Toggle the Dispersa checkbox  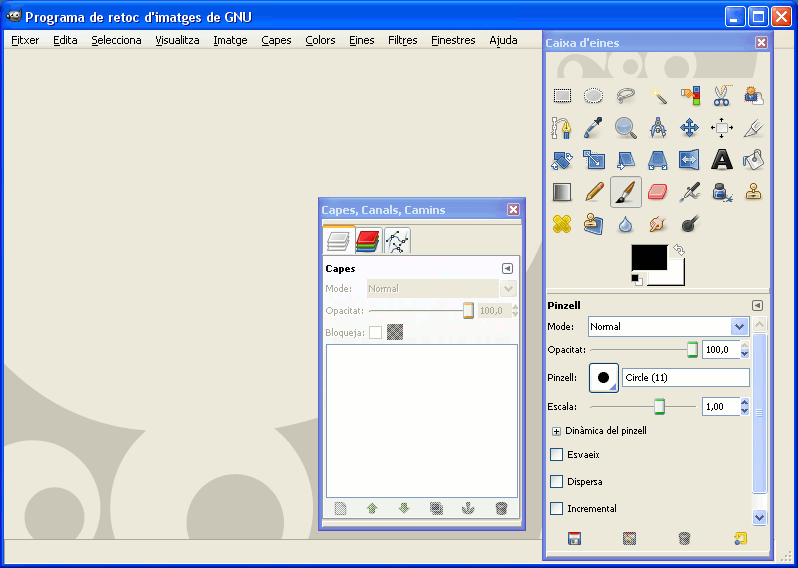(556, 481)
